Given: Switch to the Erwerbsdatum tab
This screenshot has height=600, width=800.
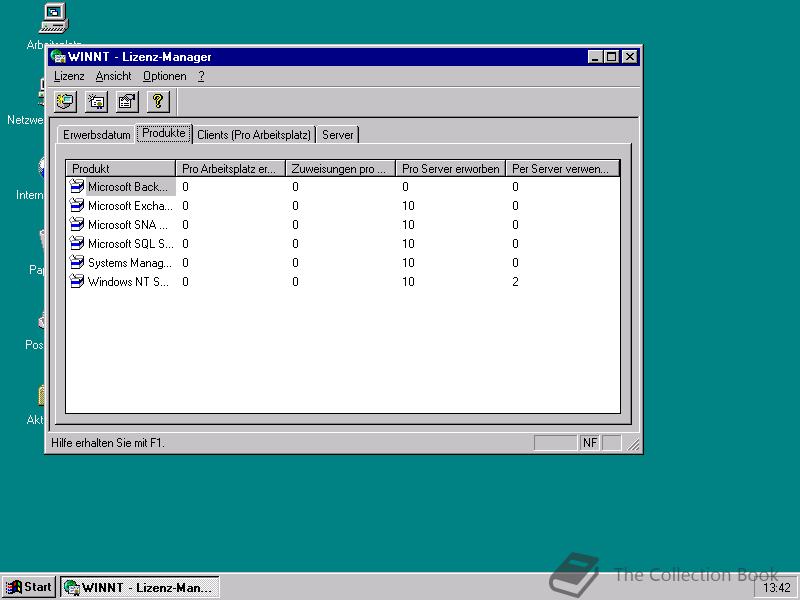Looking at the screenshot, I should (96, 135).
